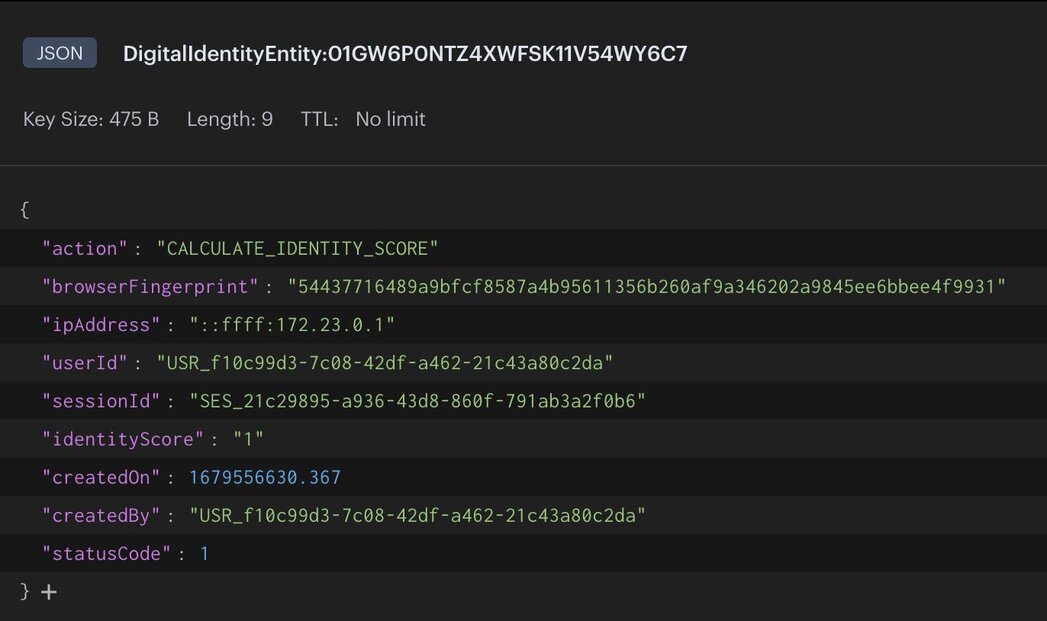Click the TTL value showing No limit
The image size is (1047, 621).
pyautogui.click(x=390, y=119)
